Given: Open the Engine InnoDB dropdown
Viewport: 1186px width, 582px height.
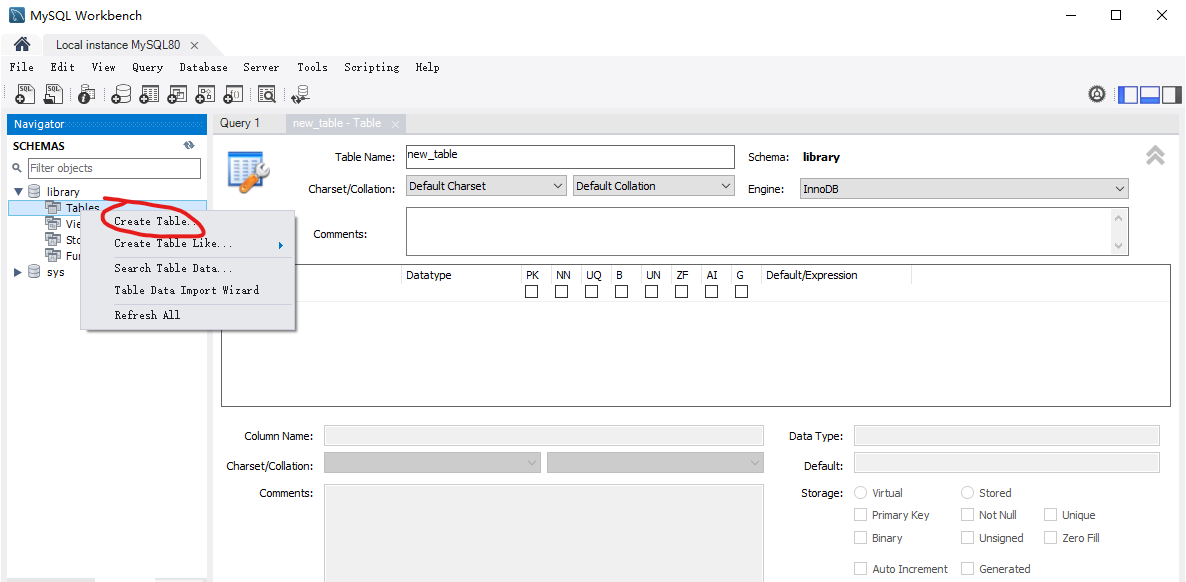Looking at the screenshot, I should tap(964, 189).
